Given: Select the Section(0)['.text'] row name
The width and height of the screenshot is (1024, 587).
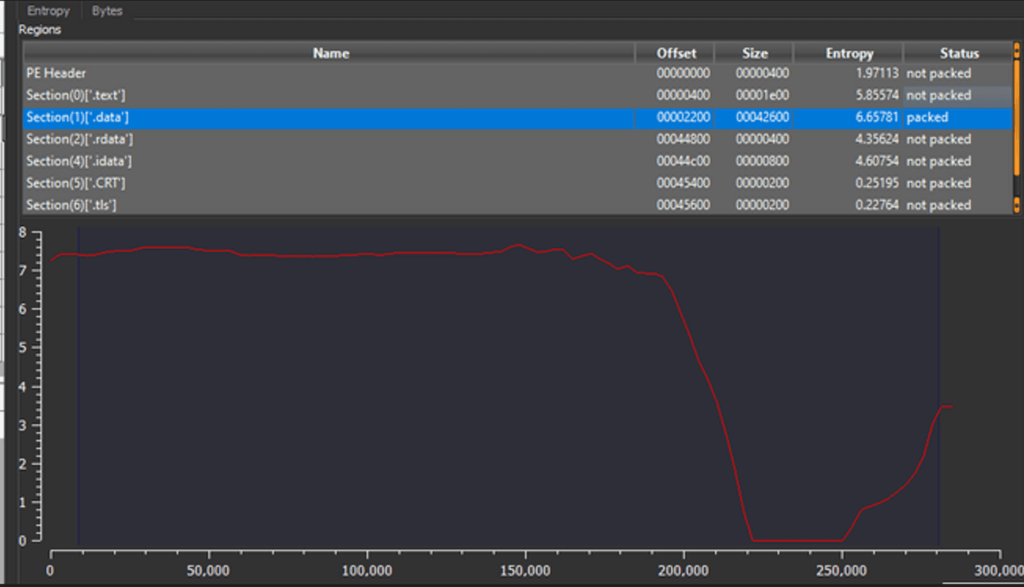Looking at the screenshot, I should coord(76,95).
